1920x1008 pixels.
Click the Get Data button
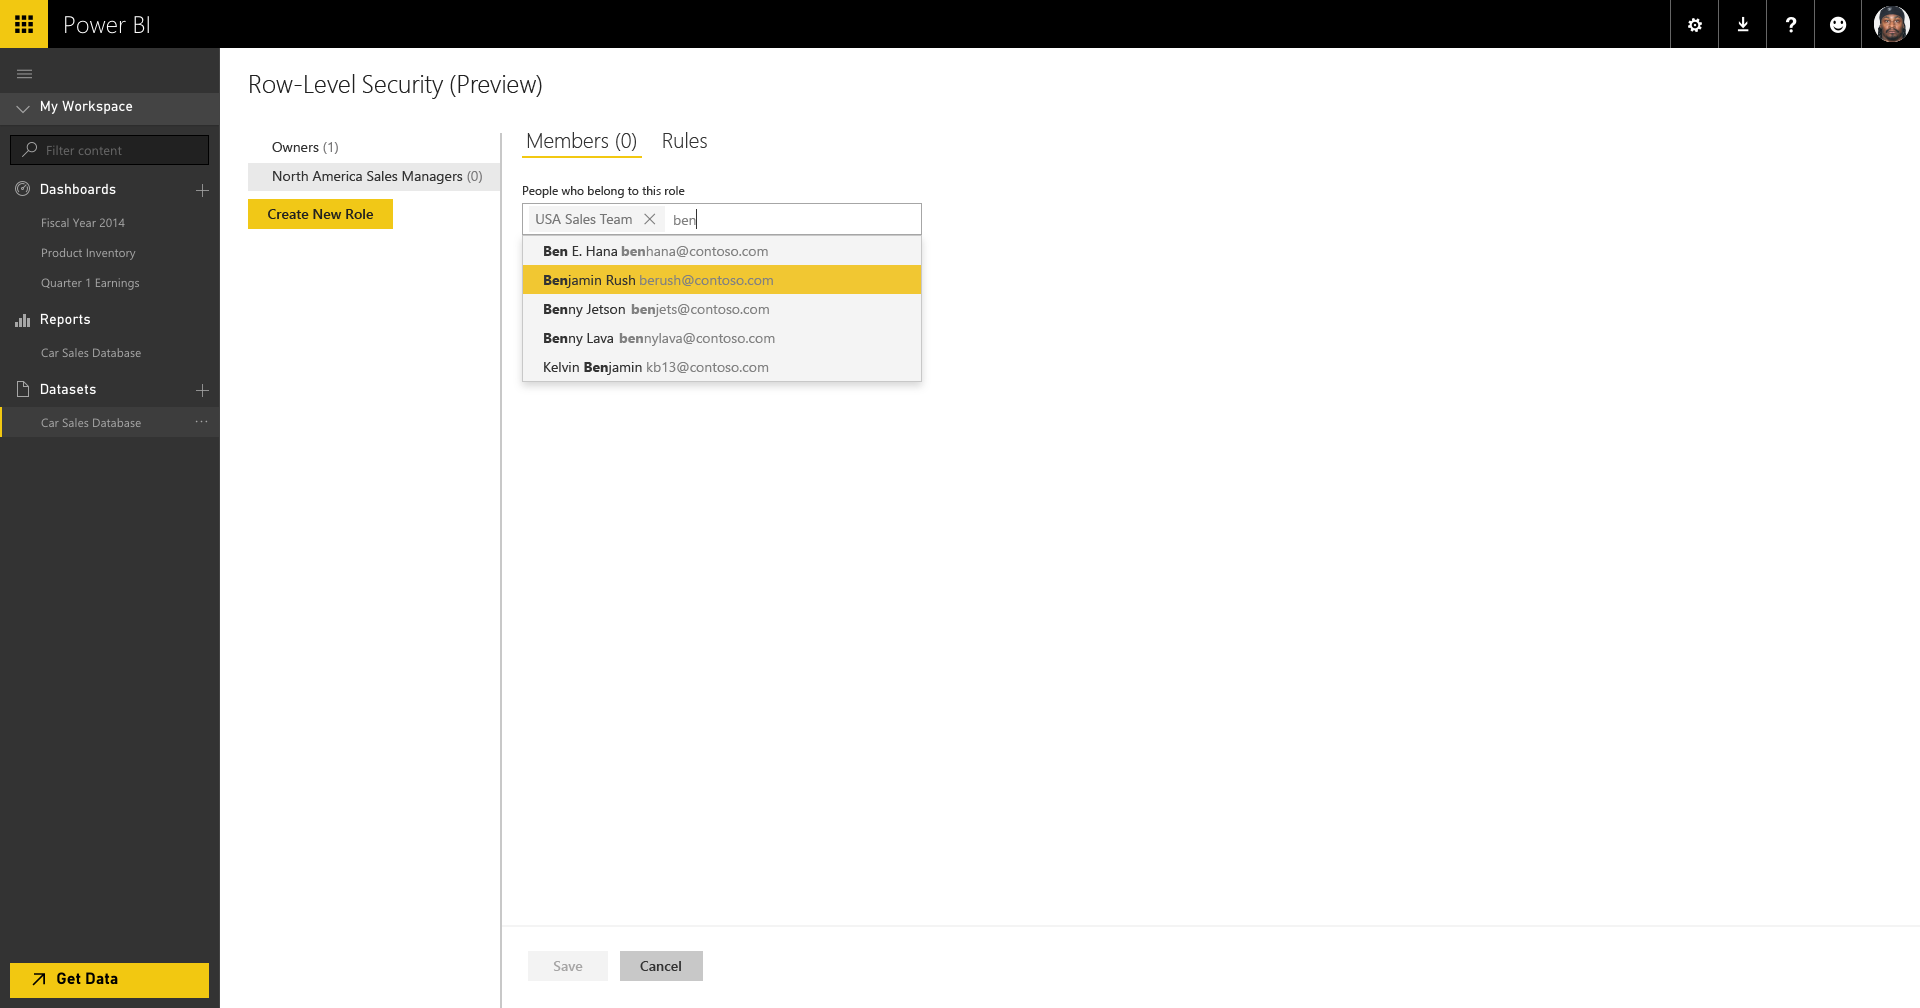point(110,979)
